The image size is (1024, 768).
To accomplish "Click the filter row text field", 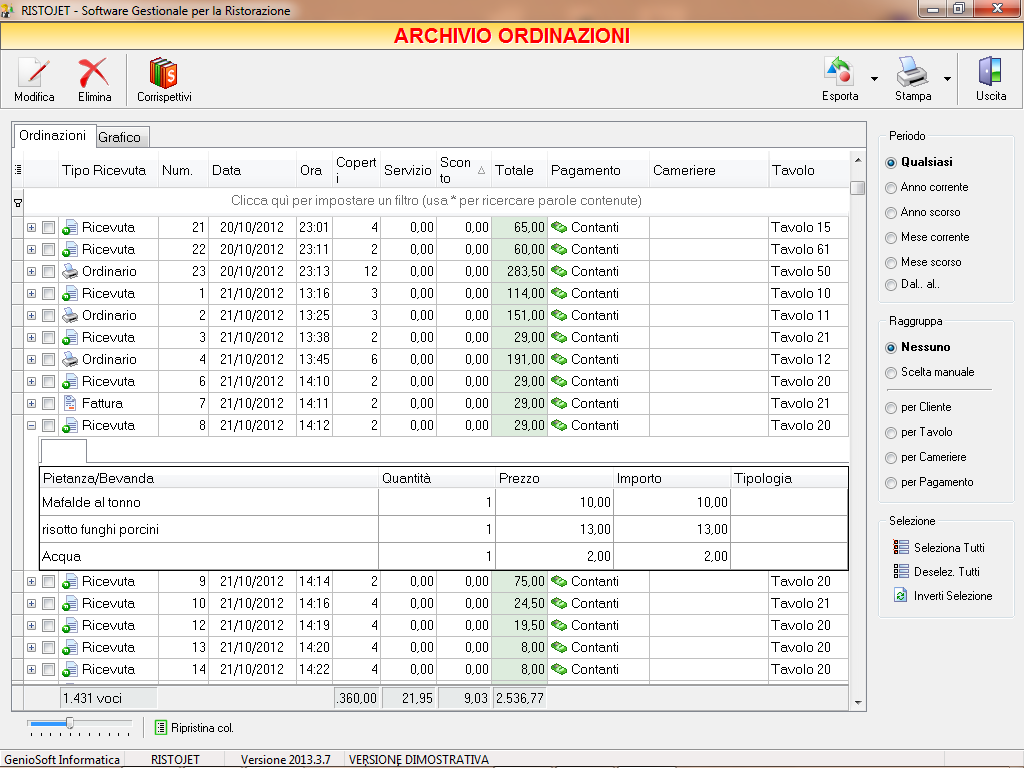I will (436, 200).
